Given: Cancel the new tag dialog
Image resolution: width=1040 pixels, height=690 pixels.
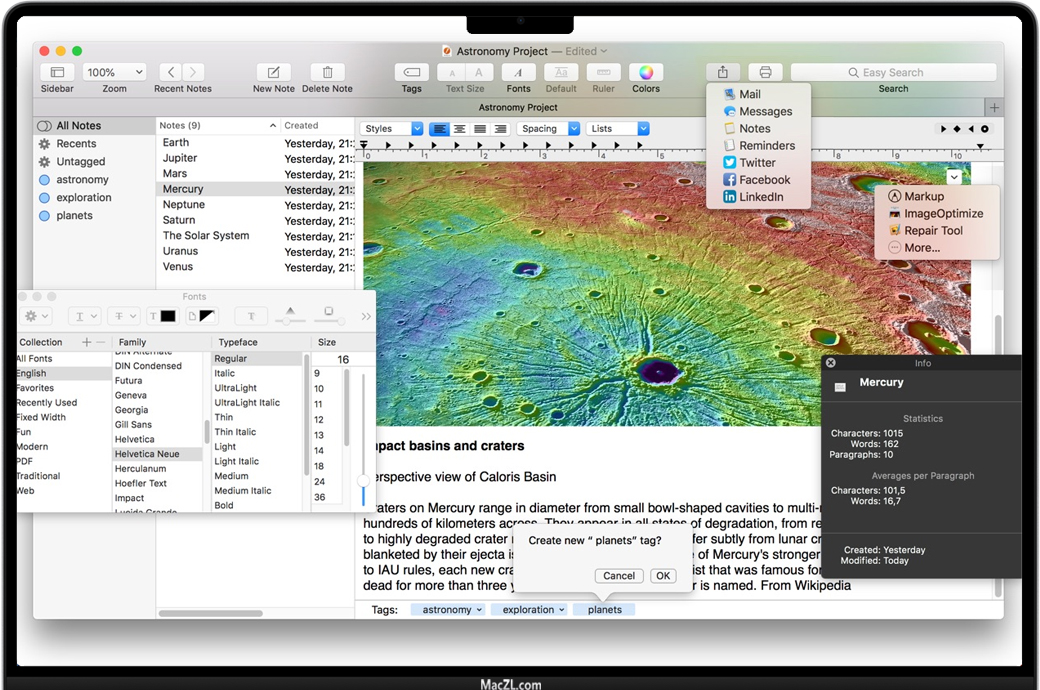Looking at the screenshot, I should coord(619,576).
